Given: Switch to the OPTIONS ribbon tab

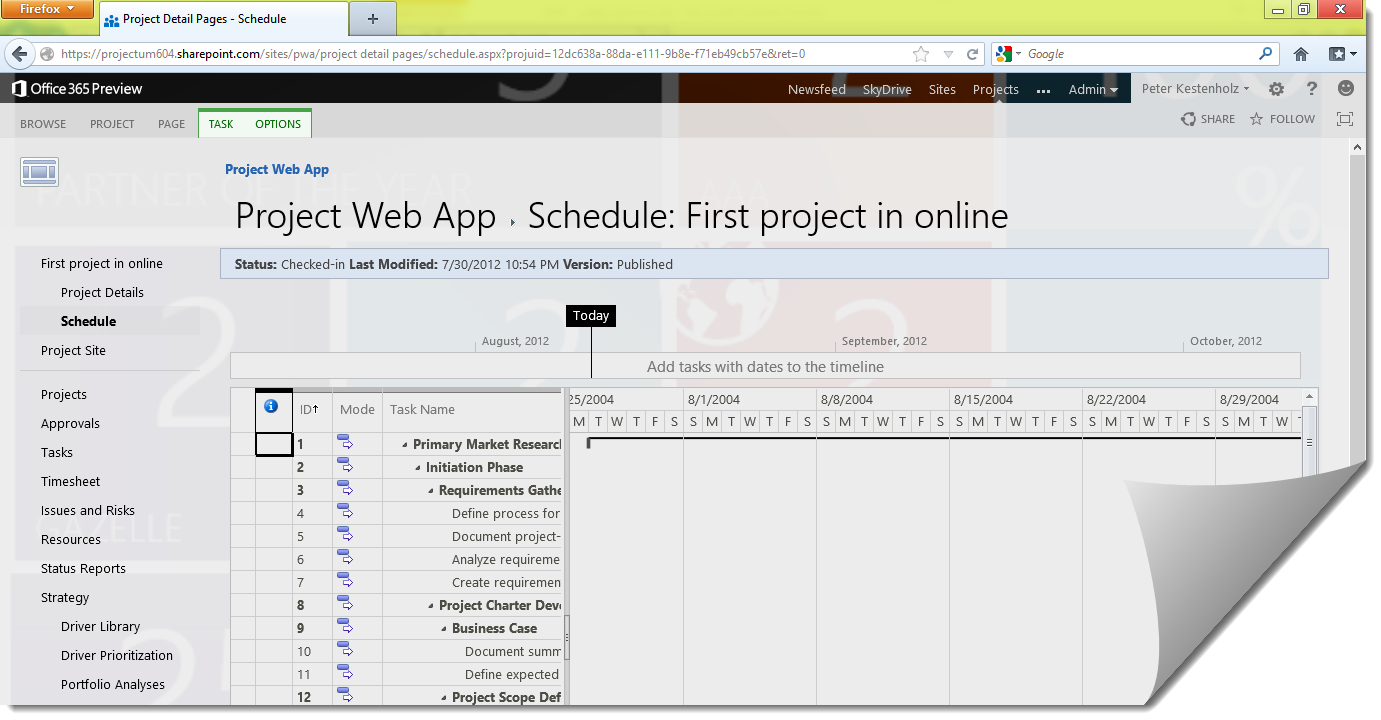Looking at the screenshot, I should click(x=278, y=124).
